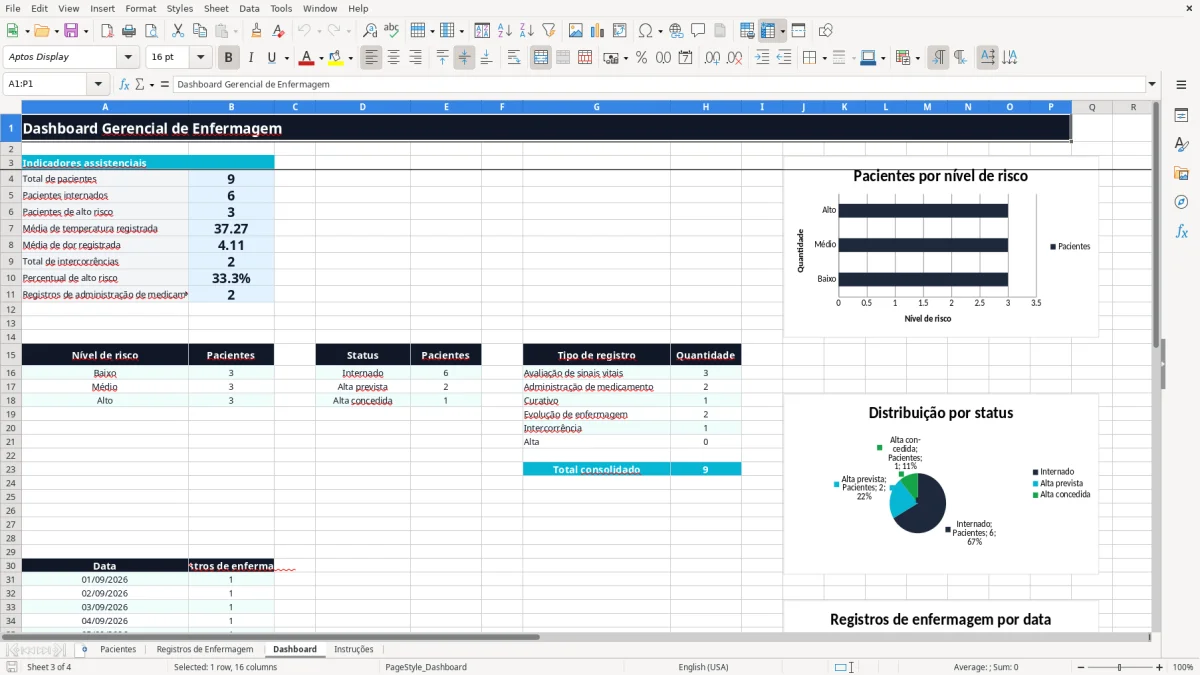Click the formula input line
Screen dimensions: 1200x675
click(659, 84)
